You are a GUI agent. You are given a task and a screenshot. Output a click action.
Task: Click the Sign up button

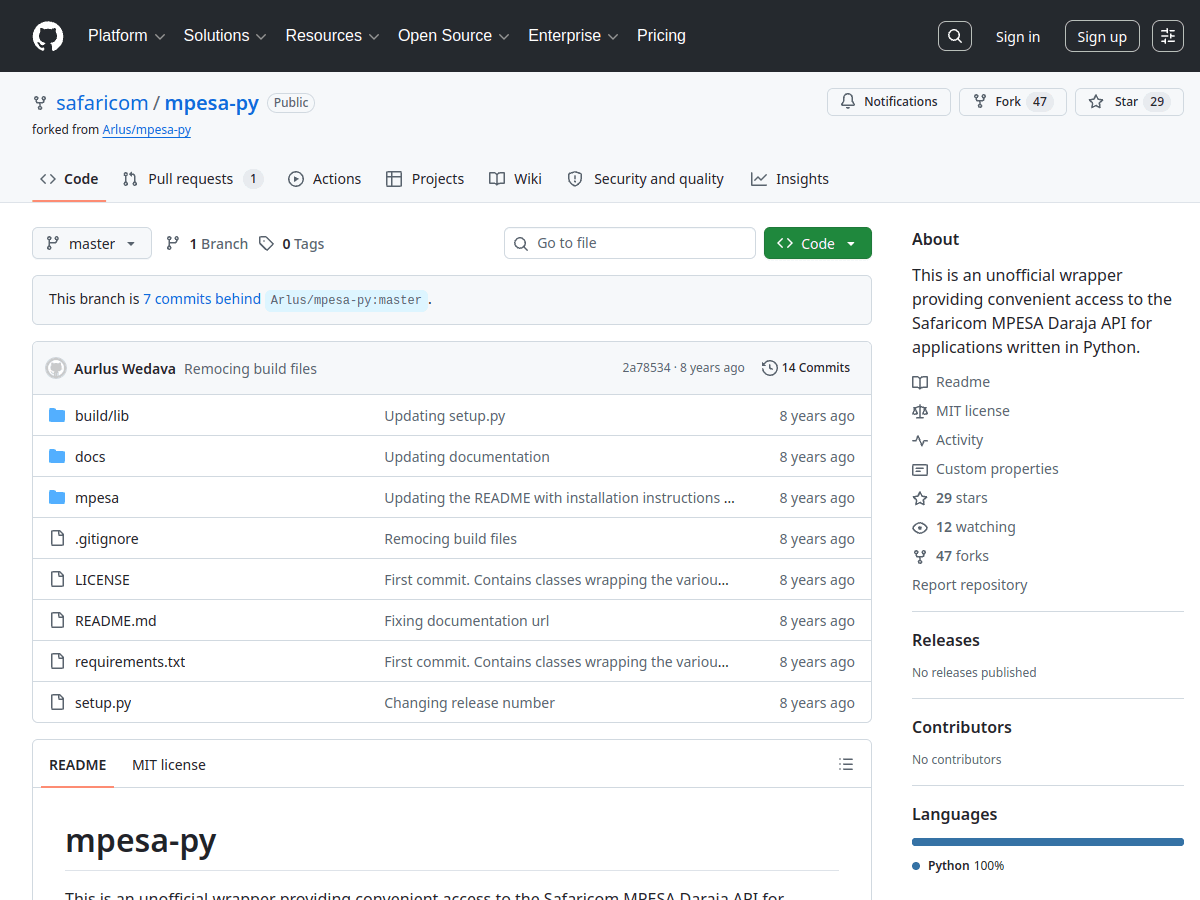(x=1102, y=37)
